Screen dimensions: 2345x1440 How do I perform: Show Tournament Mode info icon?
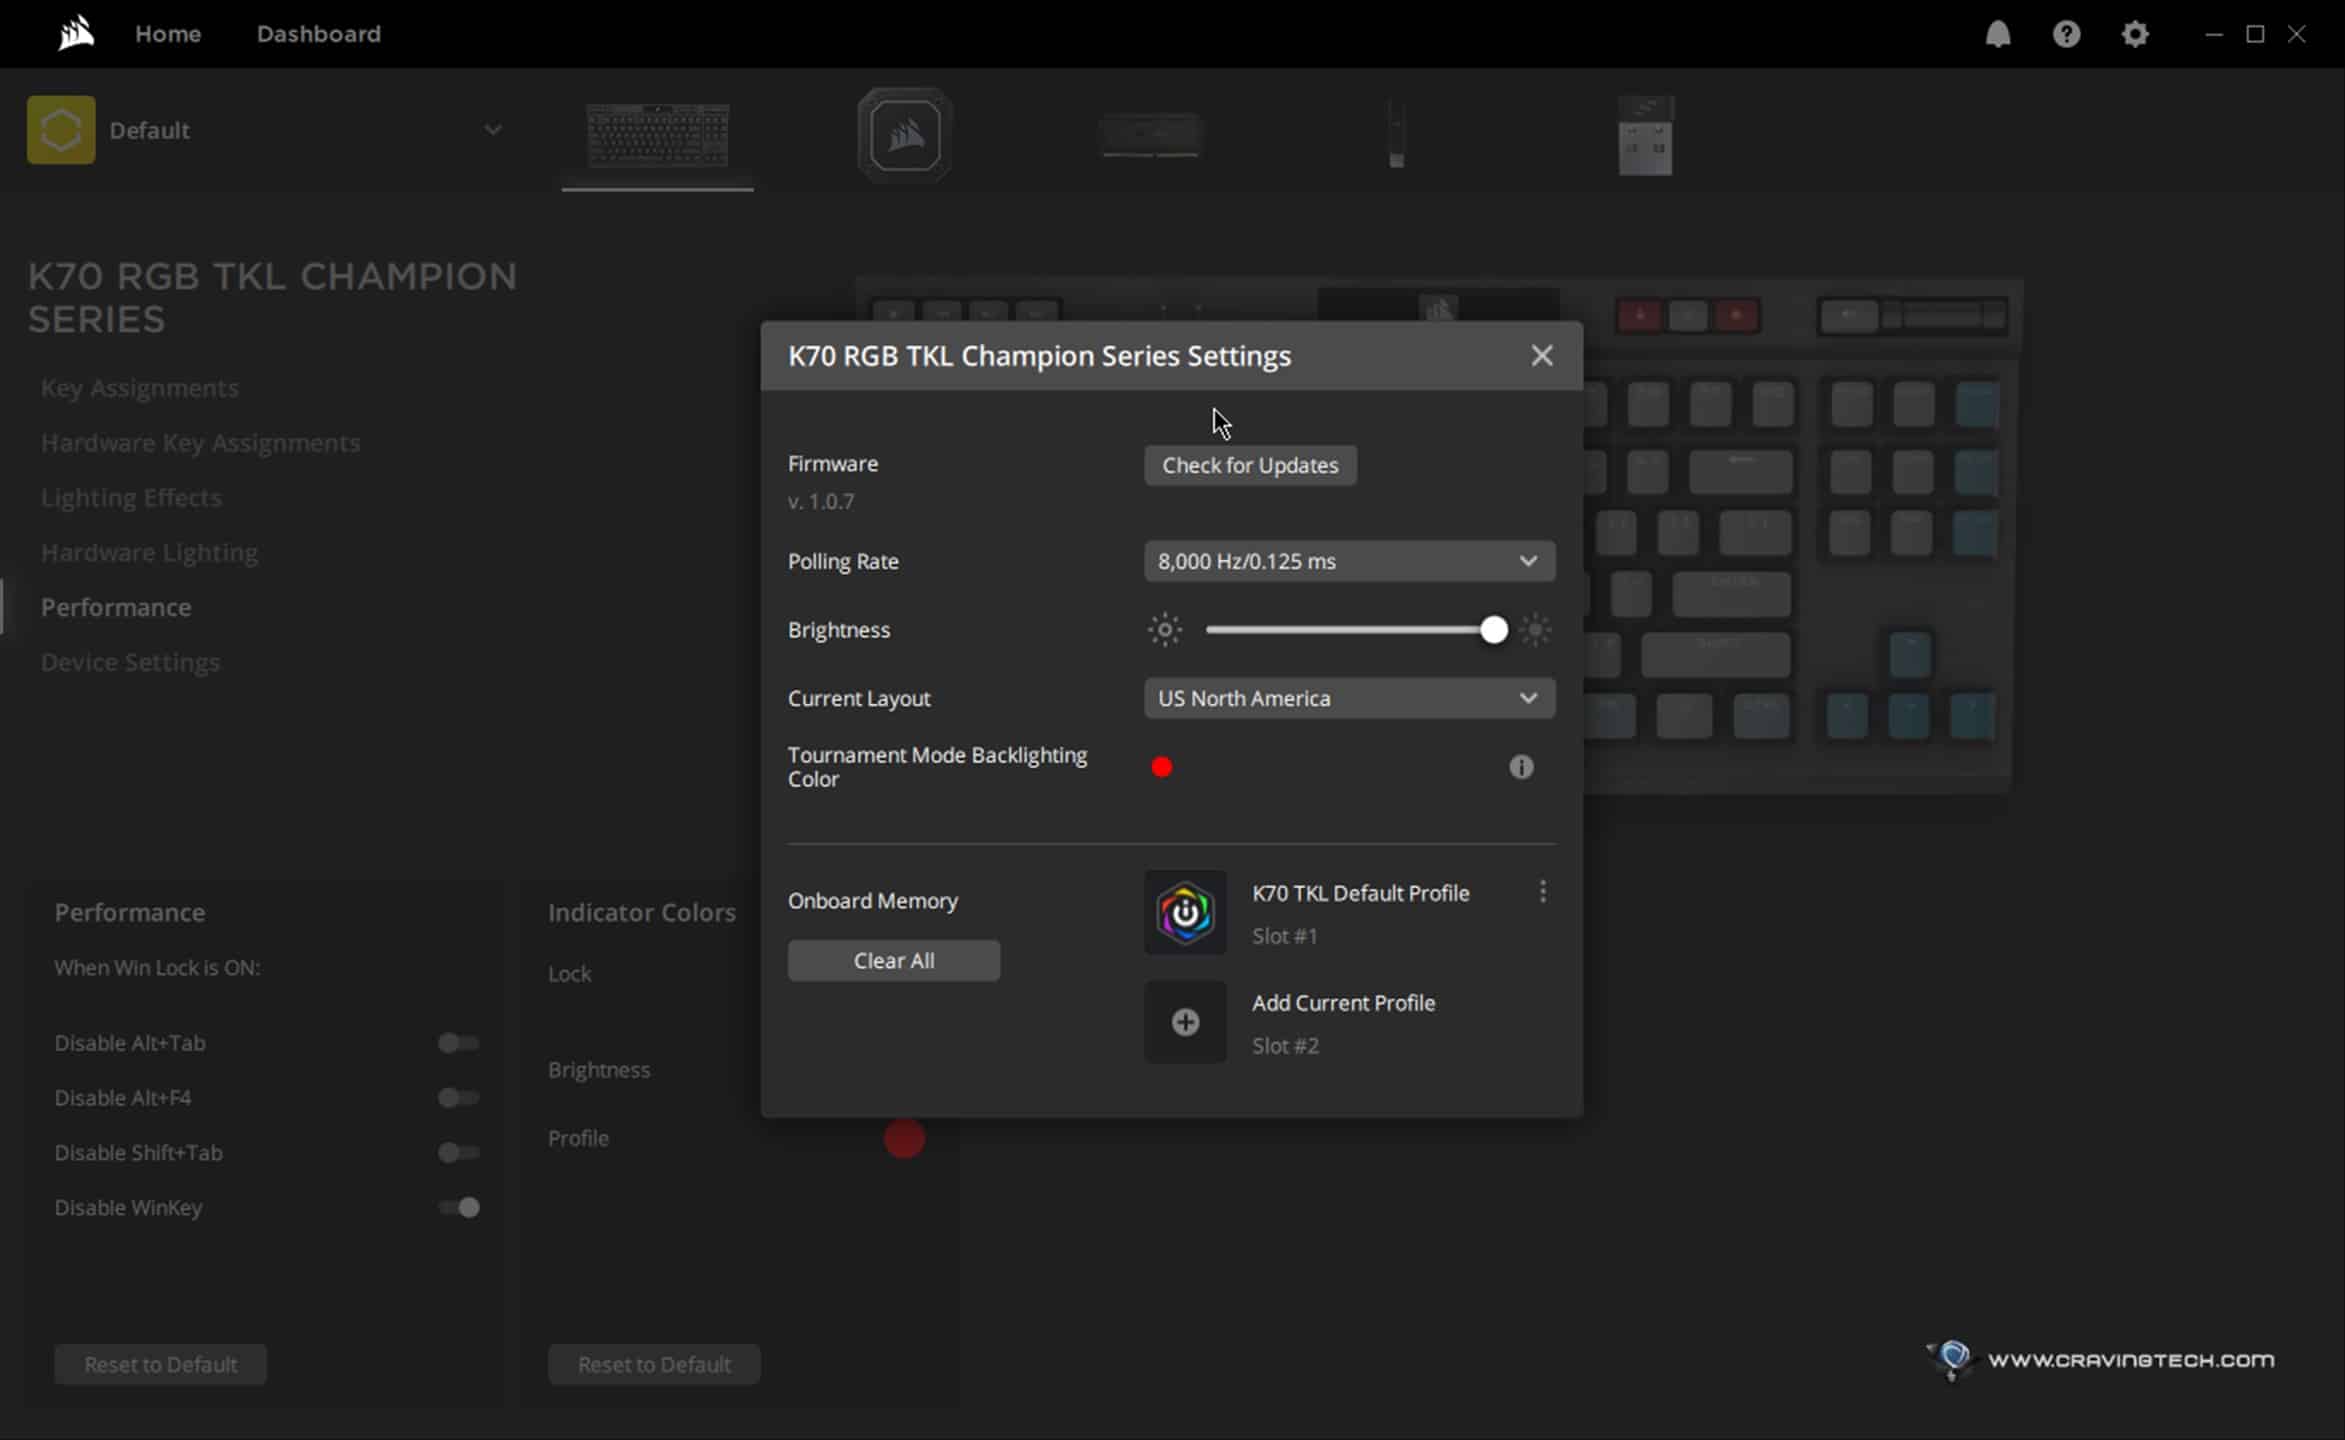pyautogui.click(x=1521, y=767)
